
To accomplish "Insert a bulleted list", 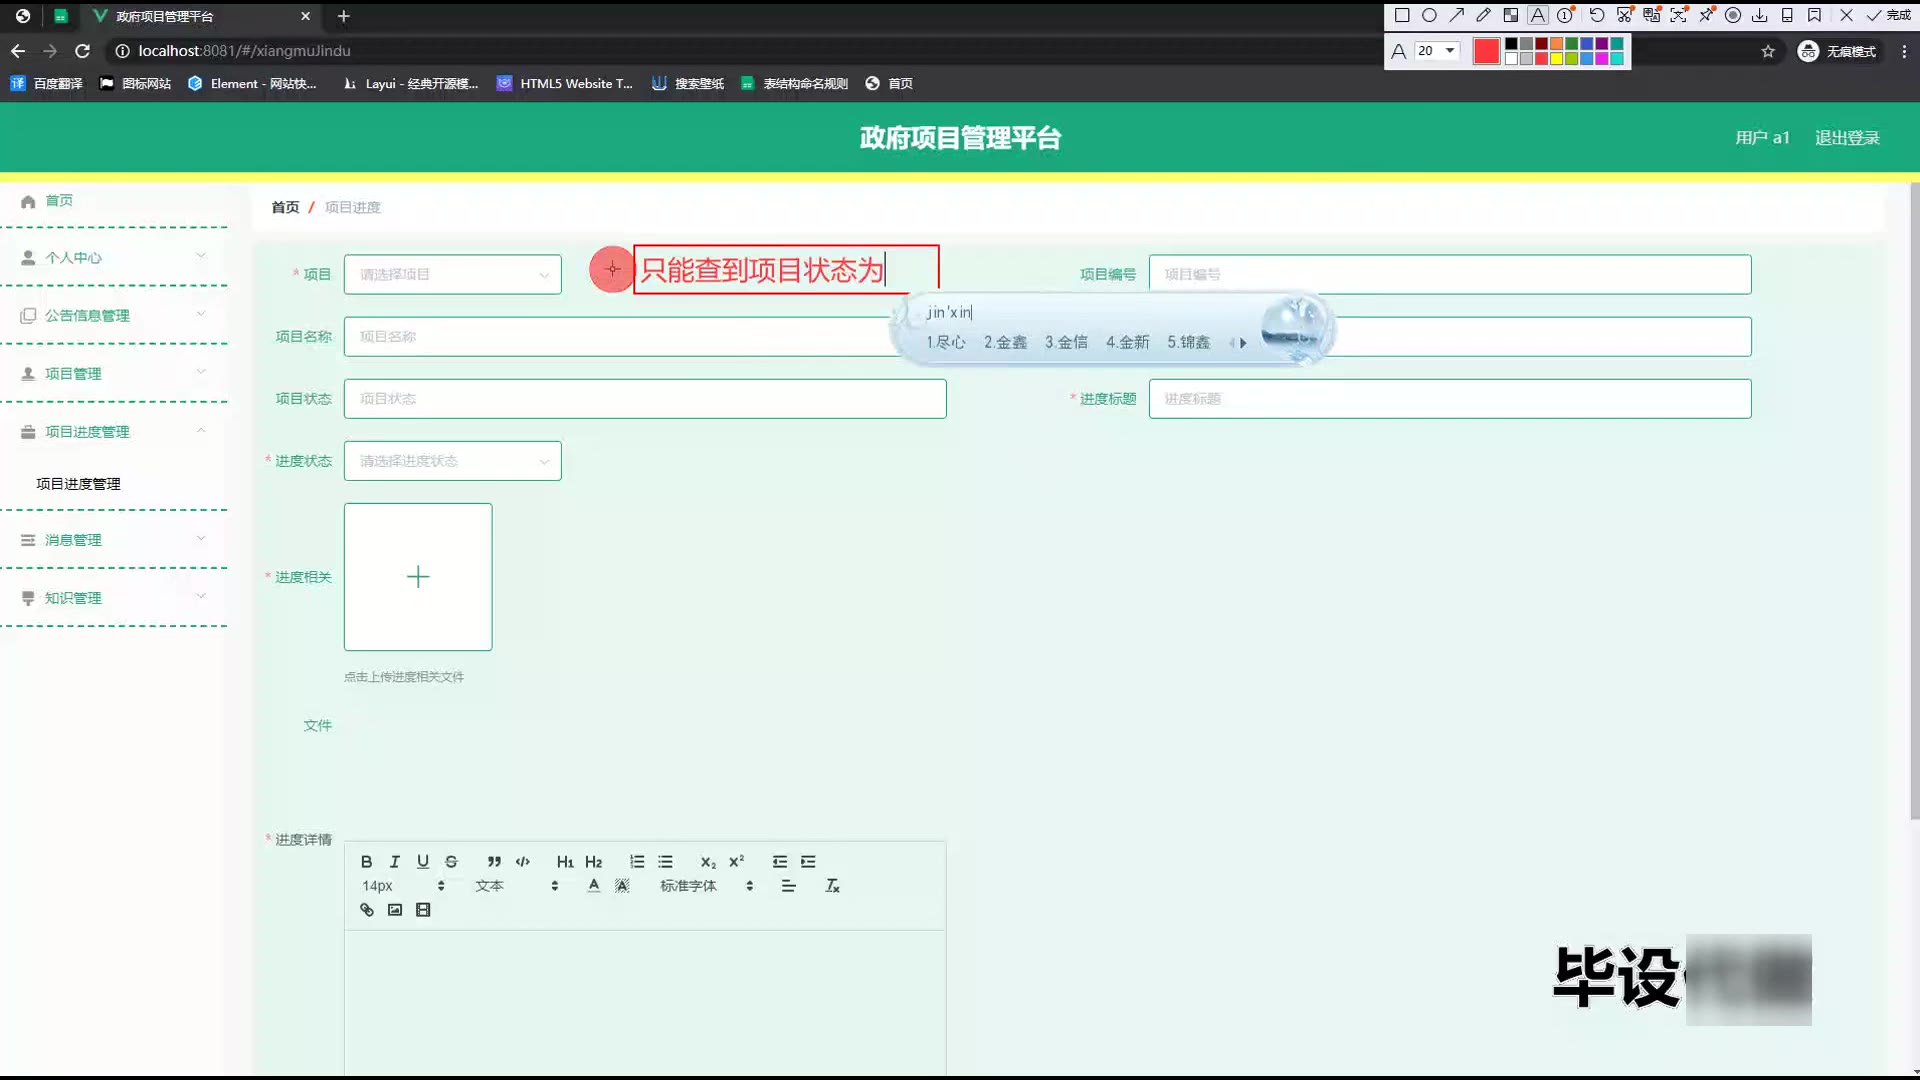I will pos(665,861).
